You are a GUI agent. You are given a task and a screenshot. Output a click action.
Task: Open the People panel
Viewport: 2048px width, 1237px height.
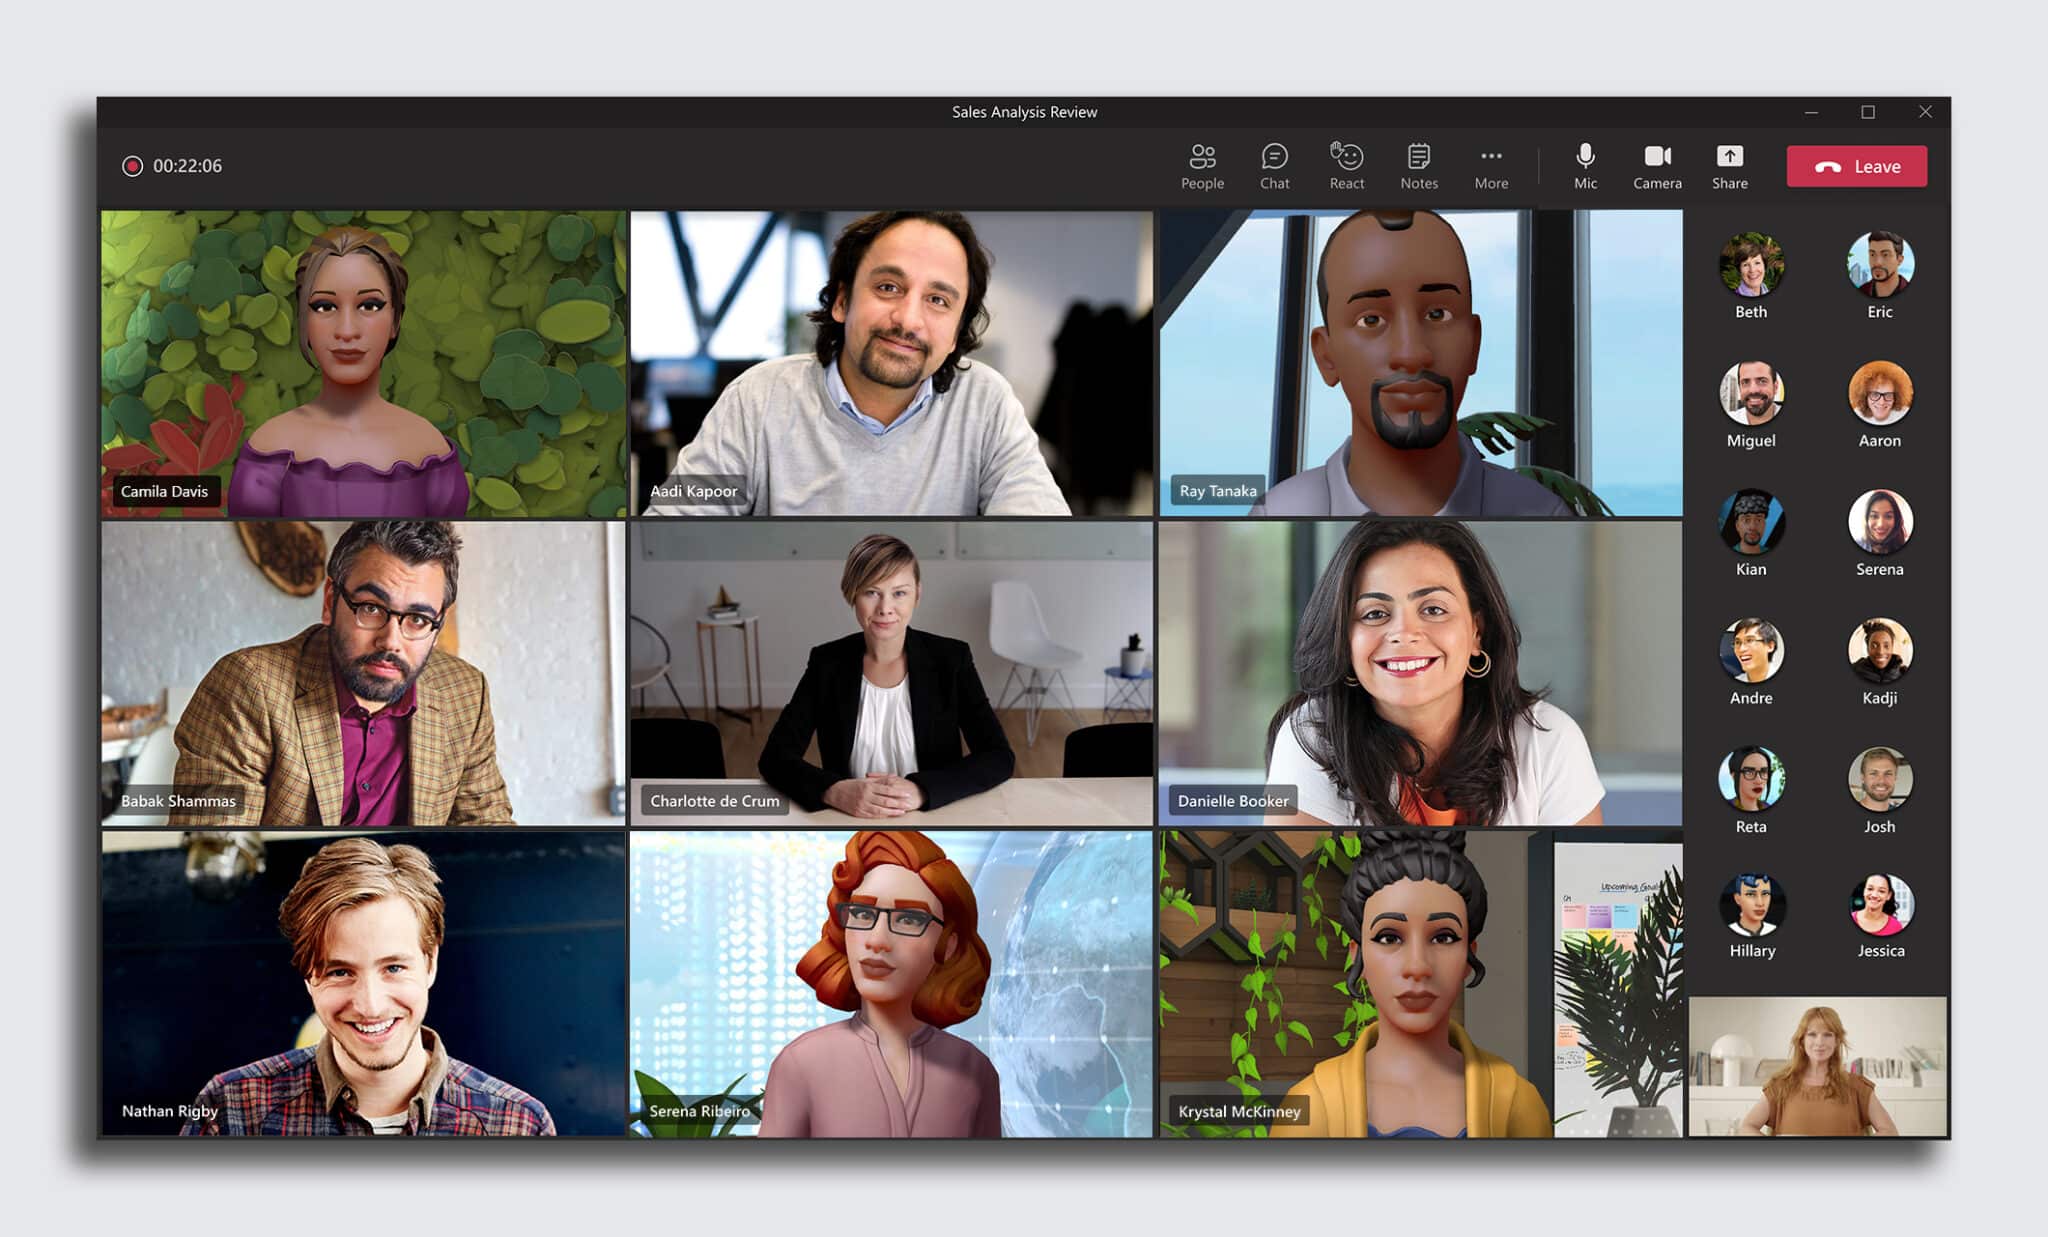(x=1203, y=166)
